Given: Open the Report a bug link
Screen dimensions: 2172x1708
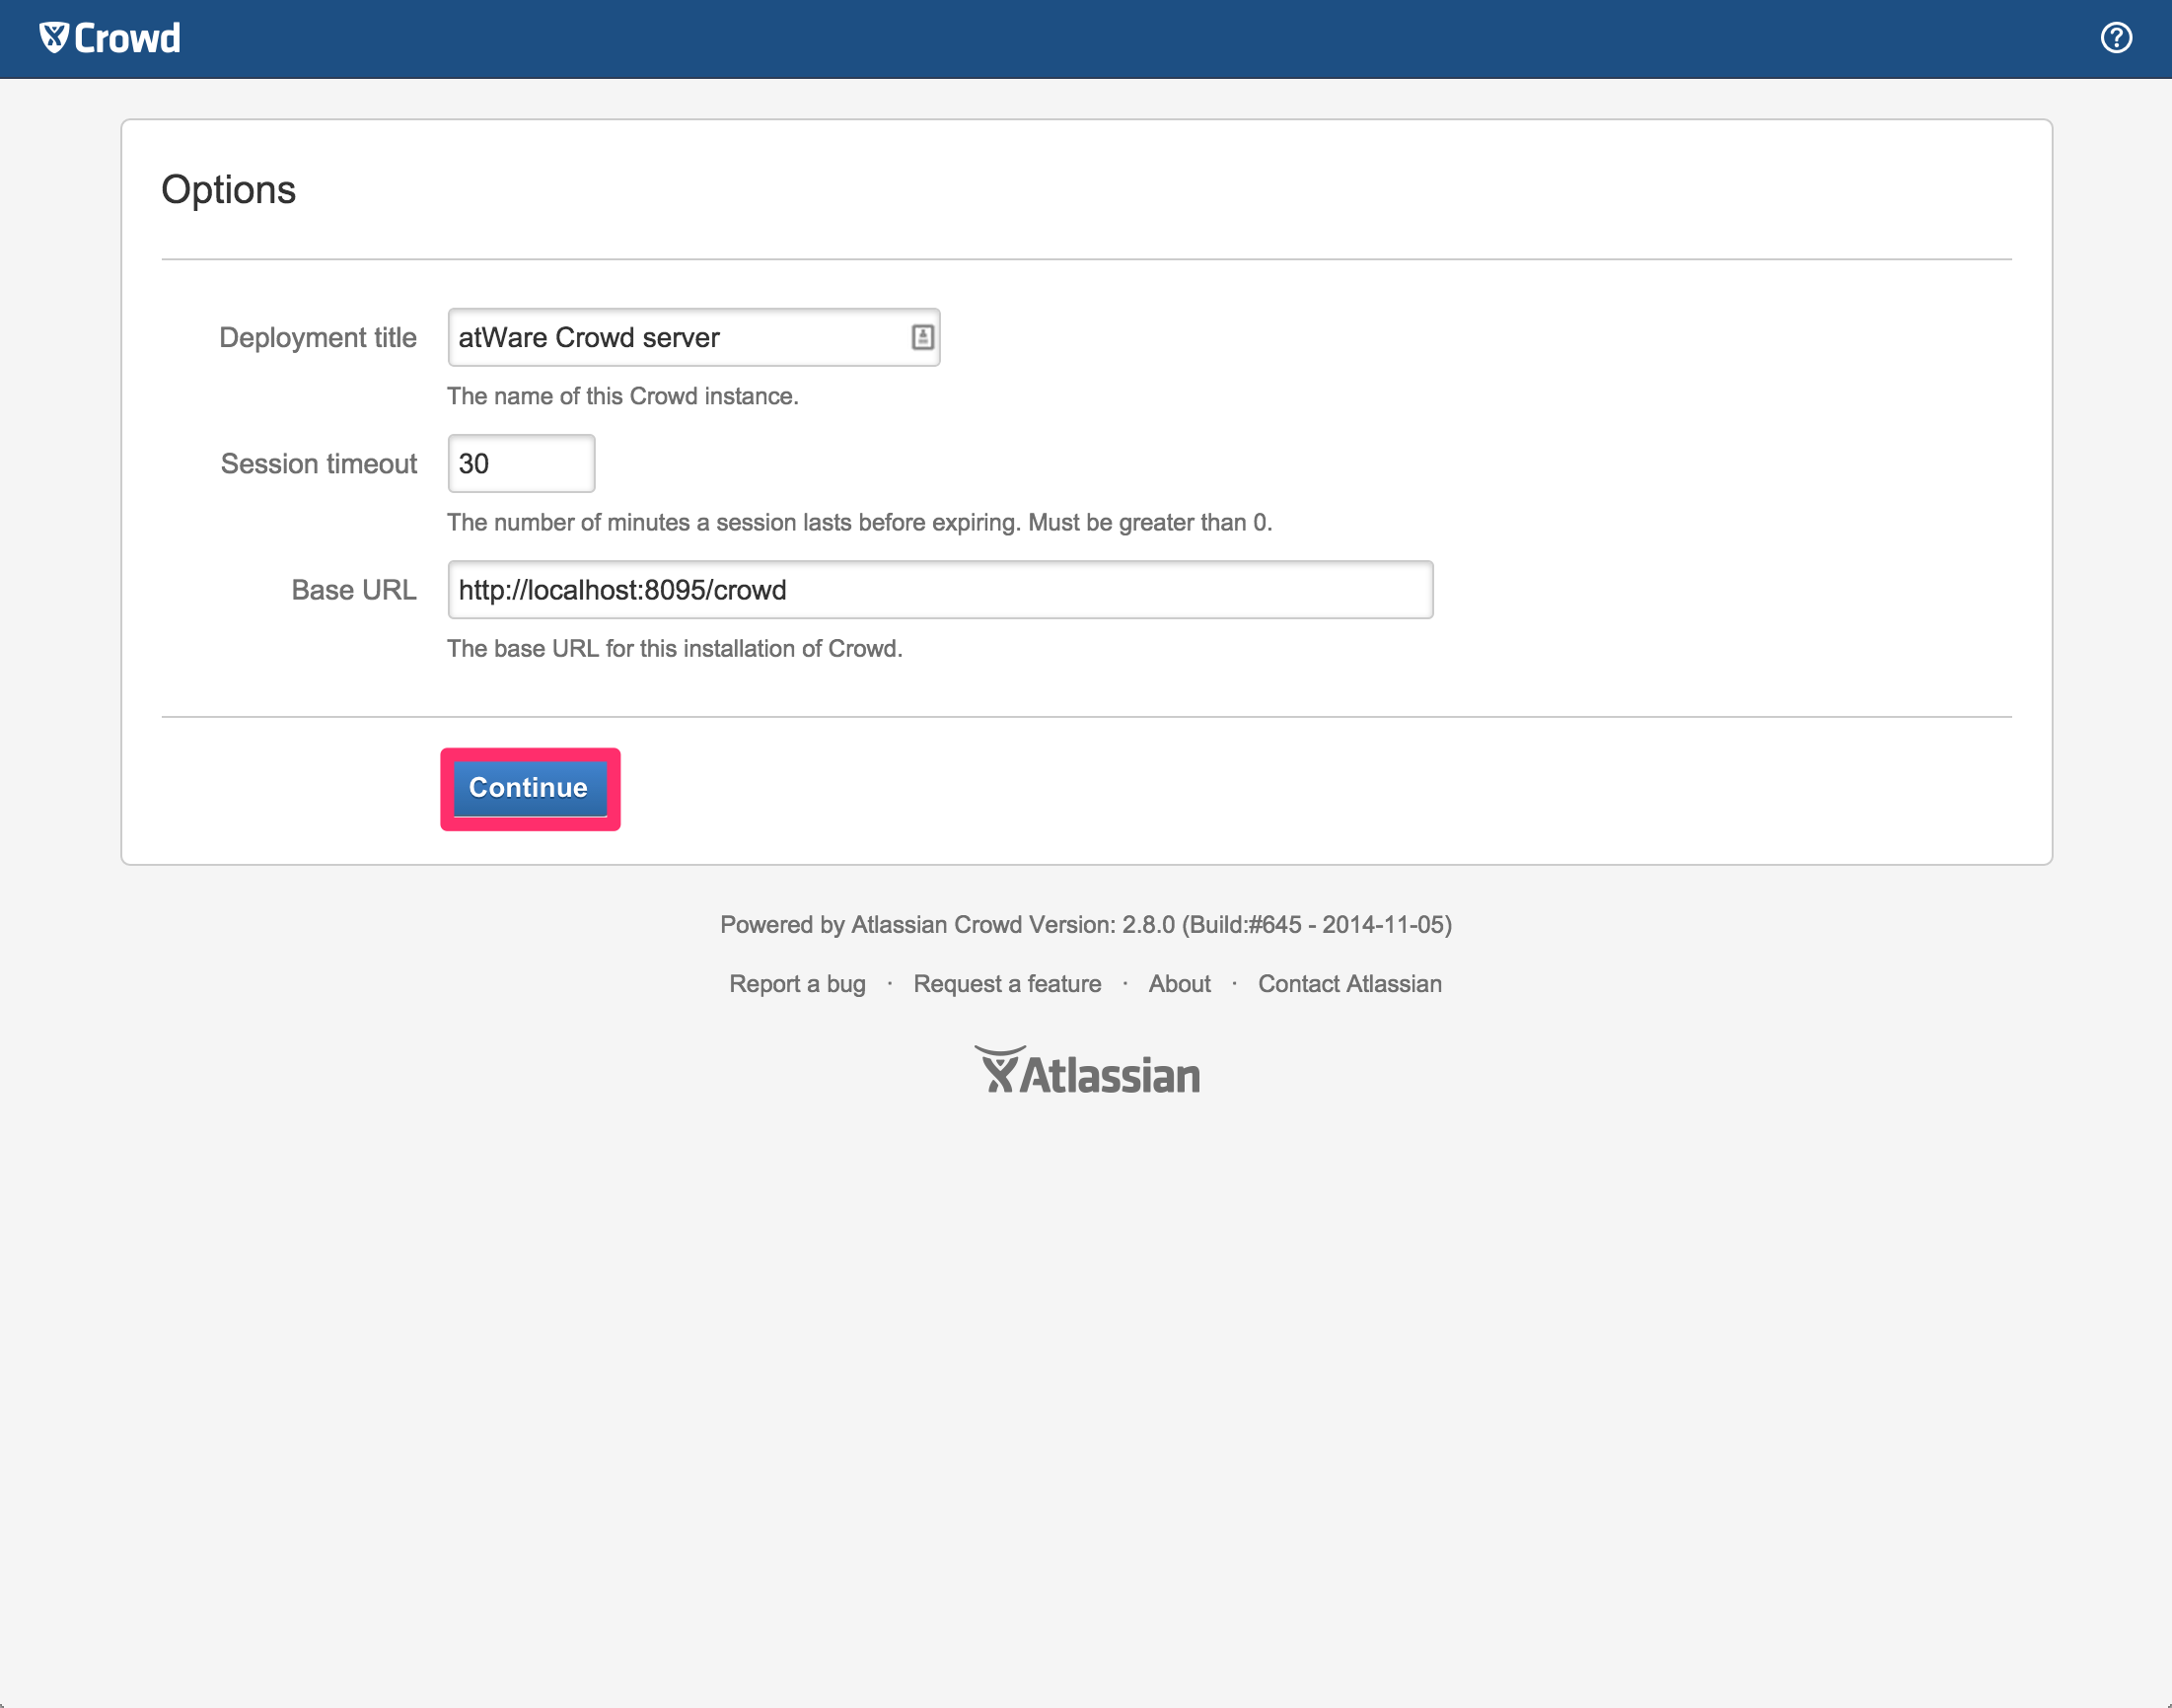Looking at the screenshot, I should point(797,984).
